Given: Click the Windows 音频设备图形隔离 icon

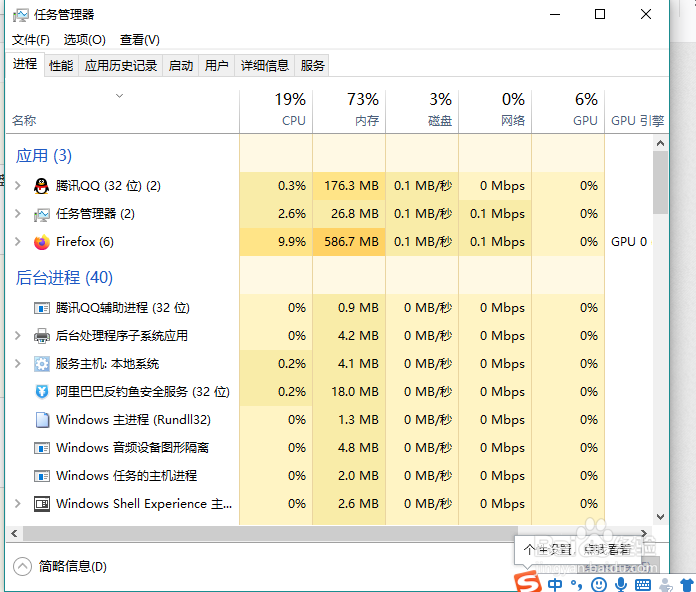Looking at the screenshot, I should coord(42,448).
